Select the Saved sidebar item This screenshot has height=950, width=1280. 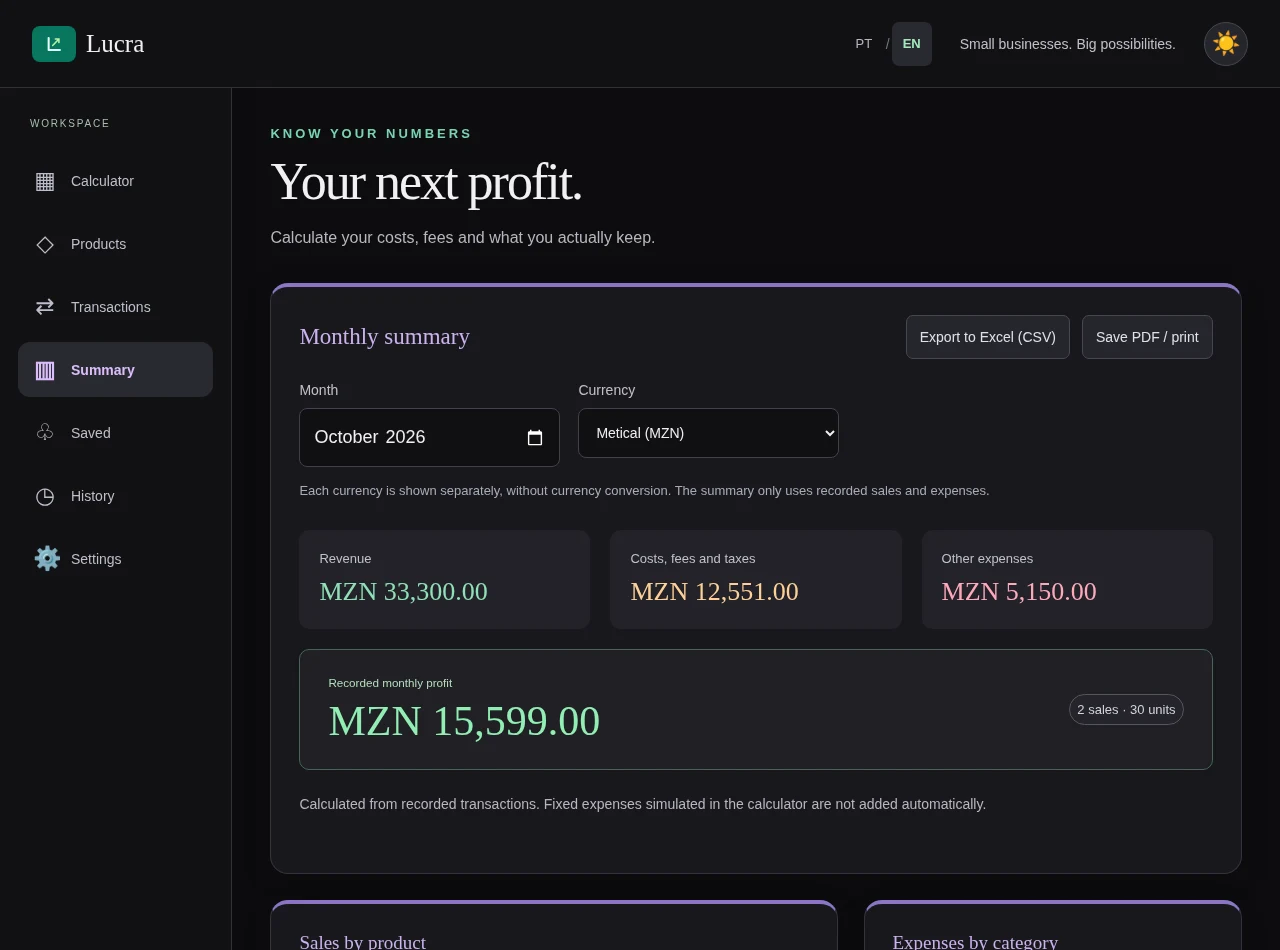point(115,433)
